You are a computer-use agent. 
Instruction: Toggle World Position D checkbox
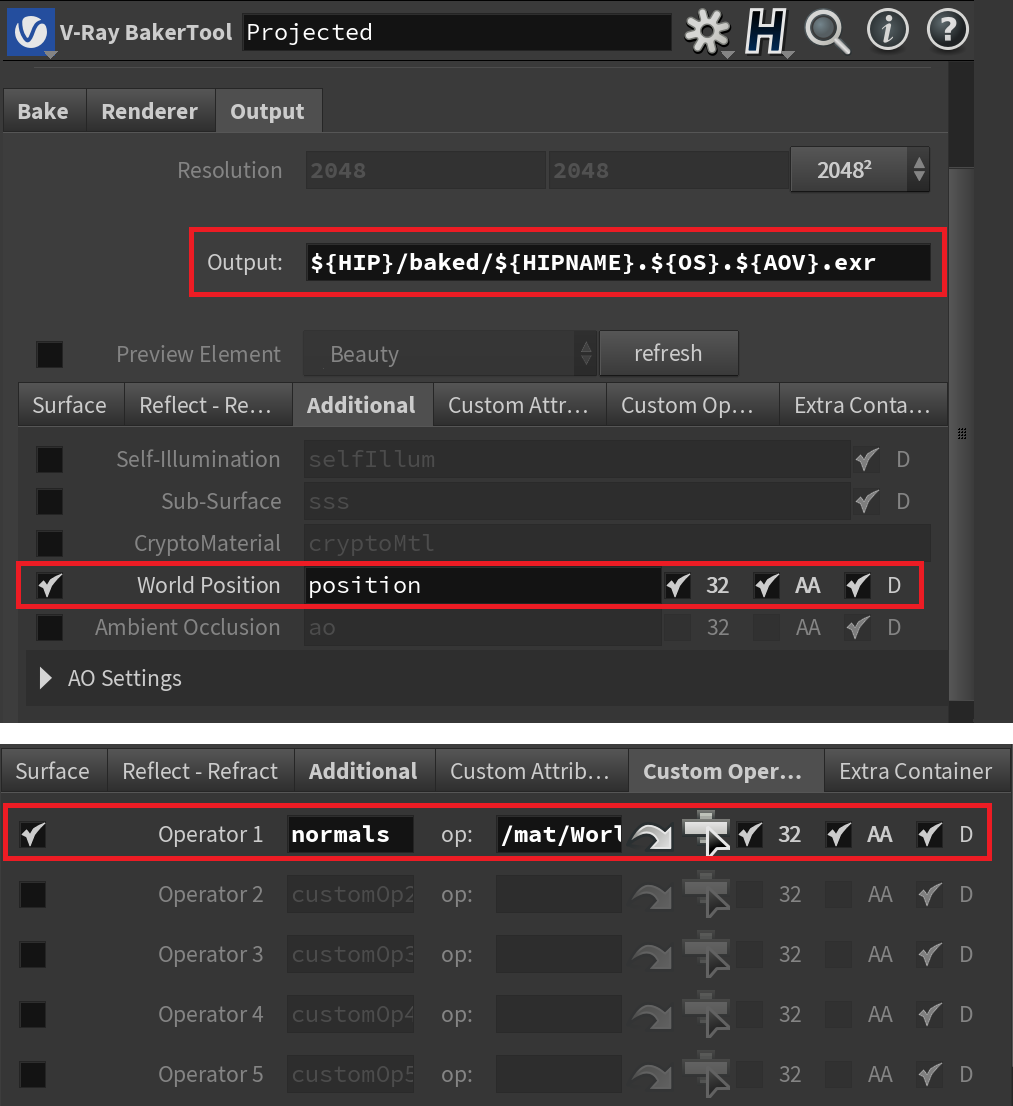(x=858, y=585)
